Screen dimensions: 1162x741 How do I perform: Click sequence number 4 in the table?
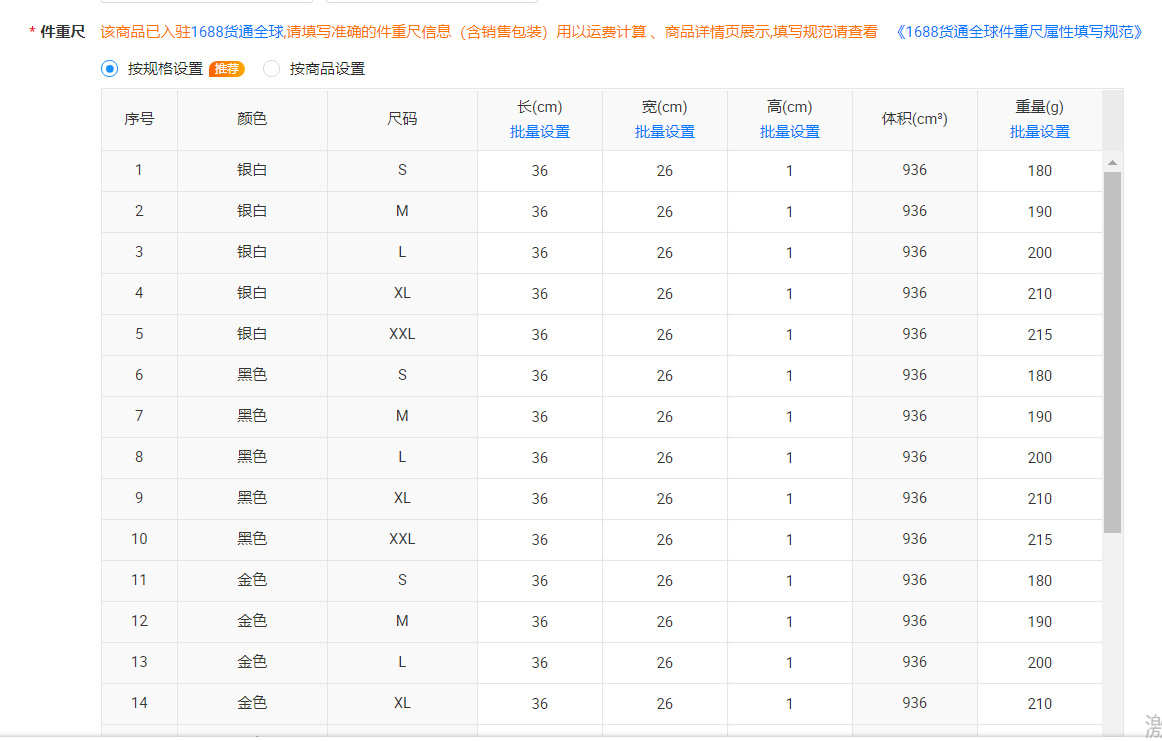[x=139, y=293]
